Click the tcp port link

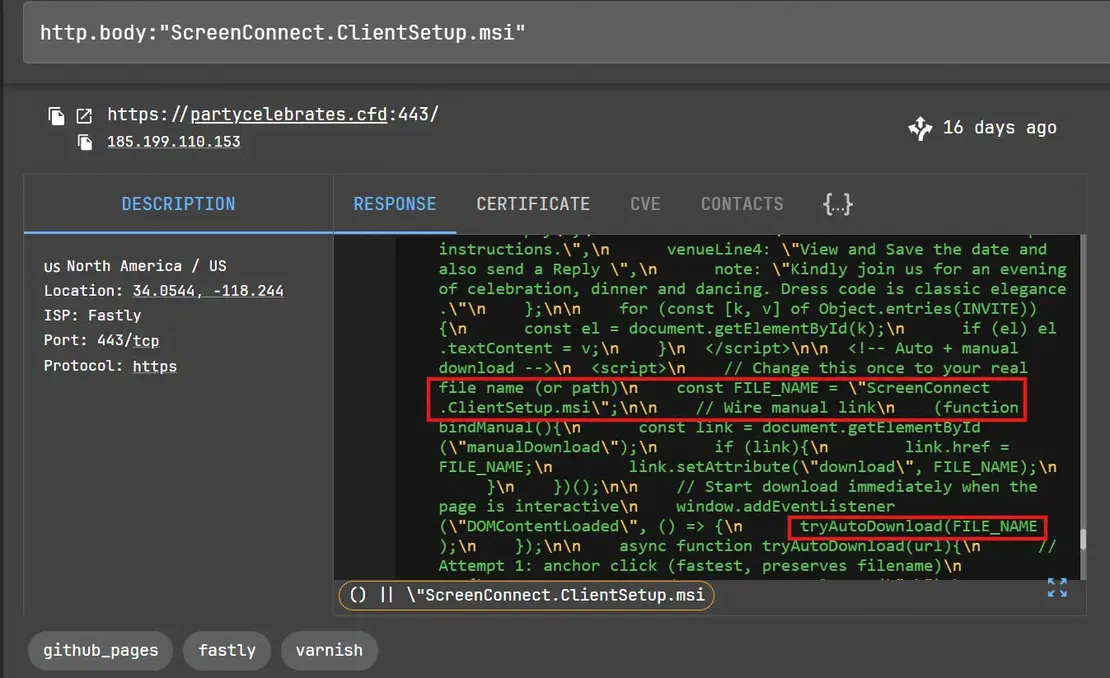click(146, 341)
